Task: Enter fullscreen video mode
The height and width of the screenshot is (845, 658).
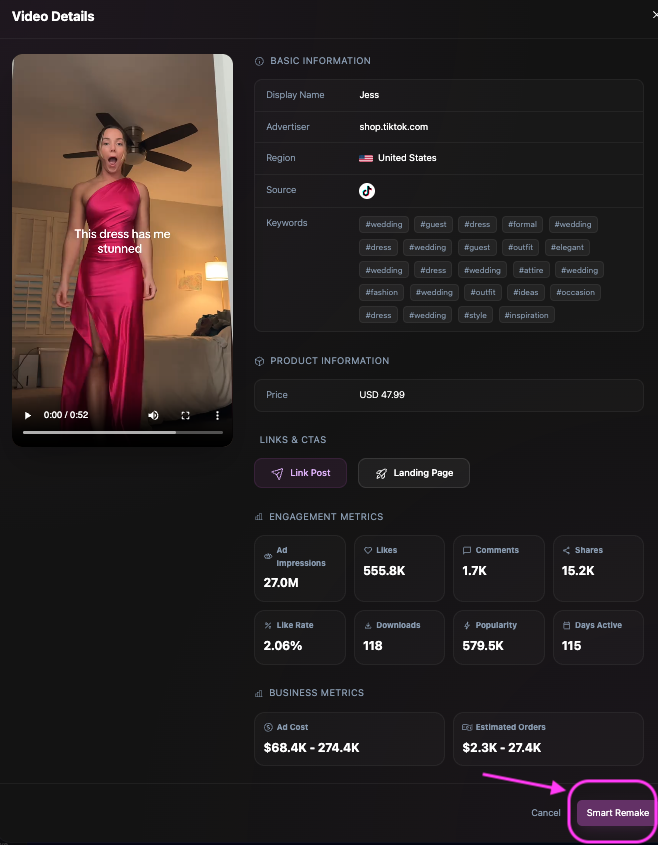Action: [185, 415]
